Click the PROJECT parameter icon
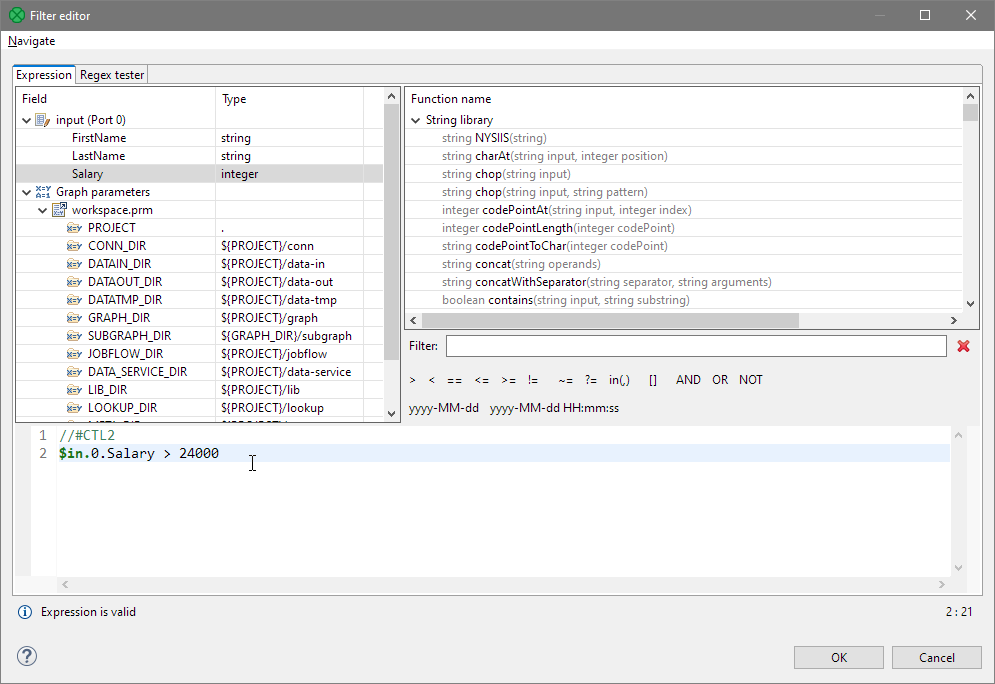Screen dimensions: 995x684 [x=74, y=228]
